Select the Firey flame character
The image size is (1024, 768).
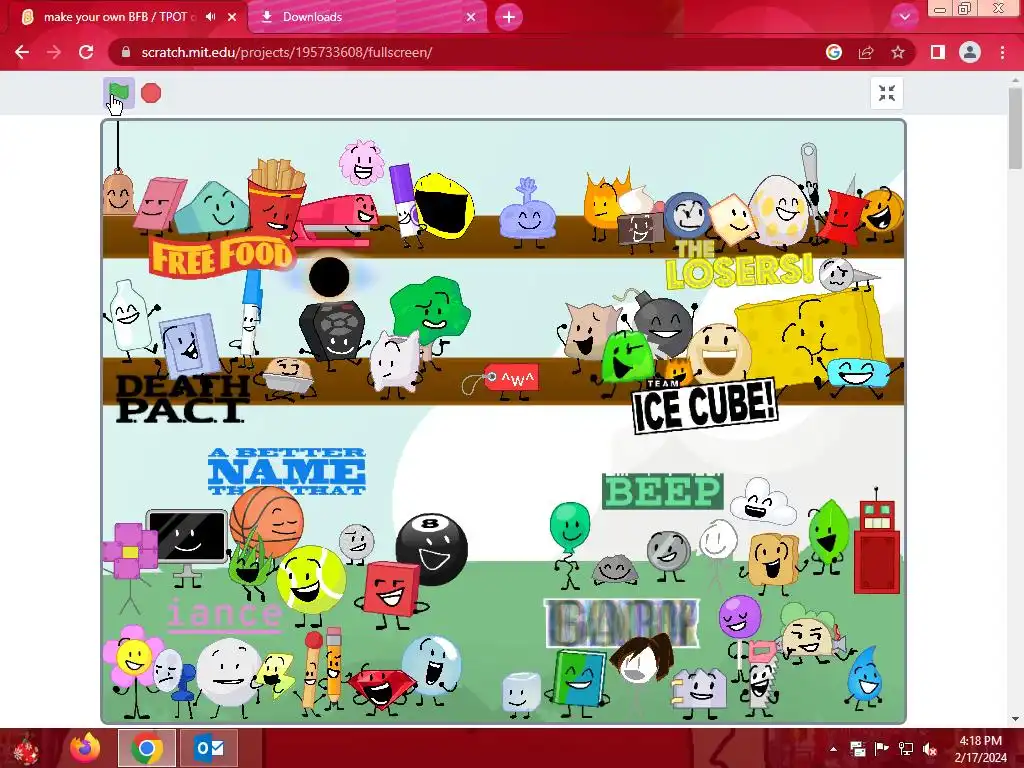(602, 199)
